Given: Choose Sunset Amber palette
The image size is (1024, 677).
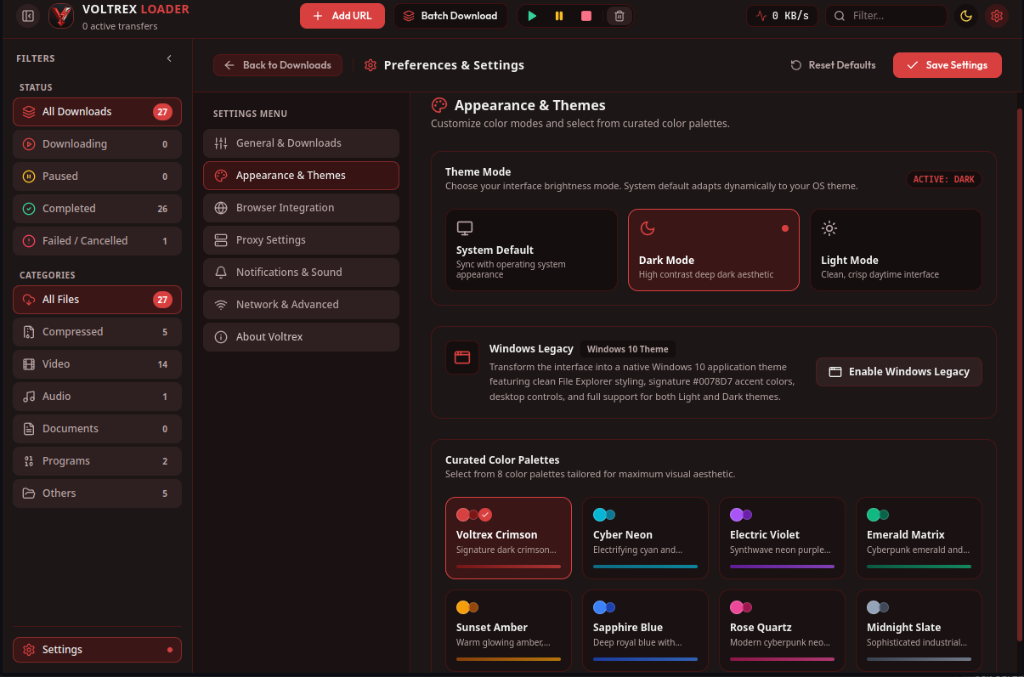Looking at the screenshot, I should point(508,631).
